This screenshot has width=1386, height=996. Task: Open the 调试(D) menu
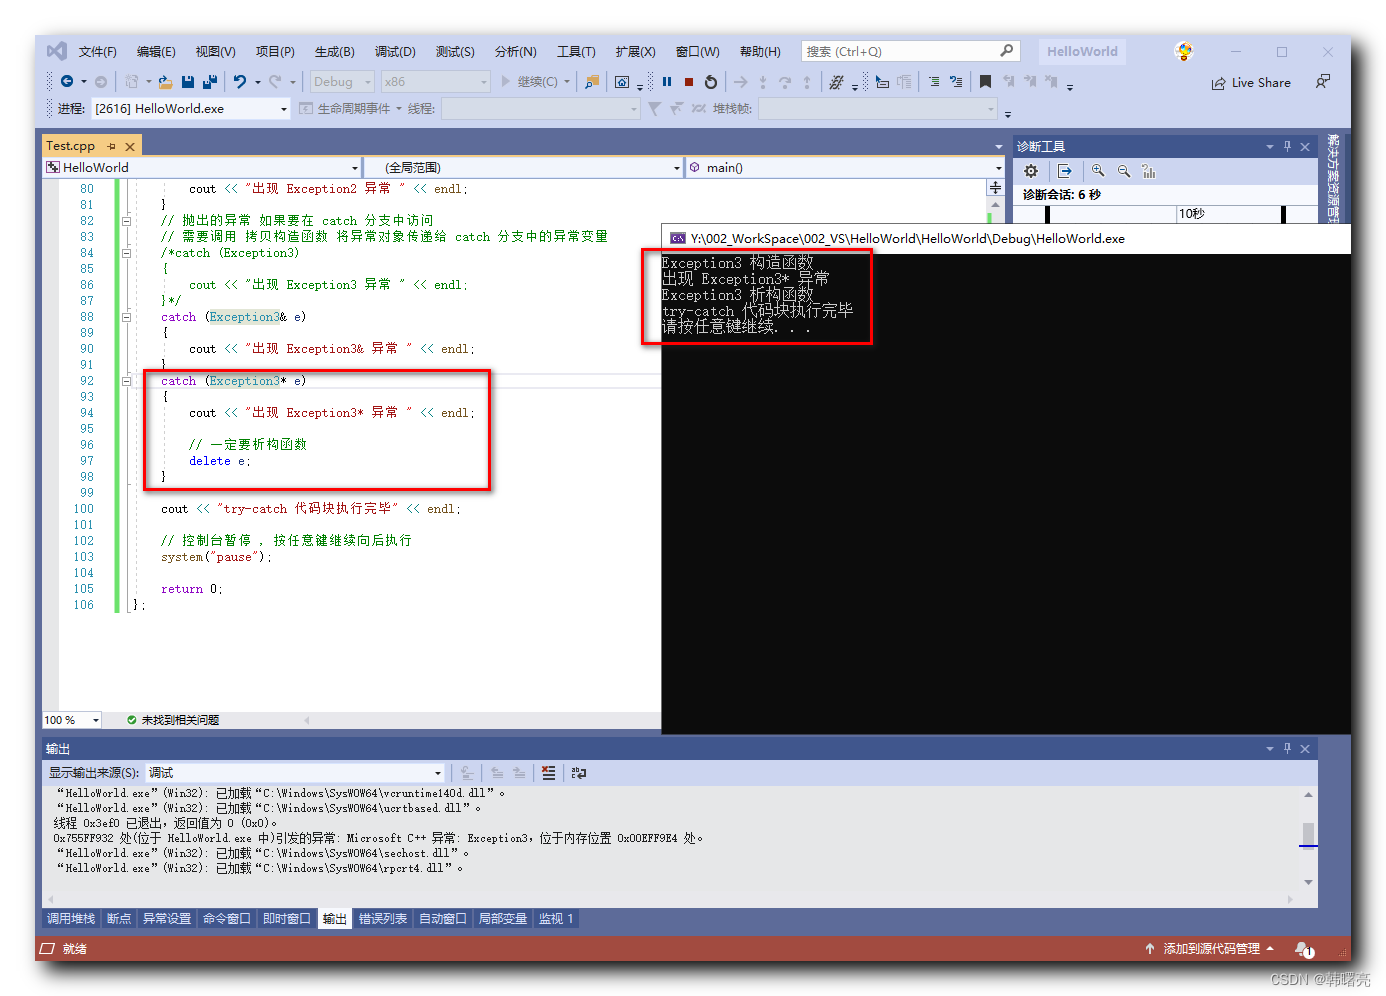[395, 51]
